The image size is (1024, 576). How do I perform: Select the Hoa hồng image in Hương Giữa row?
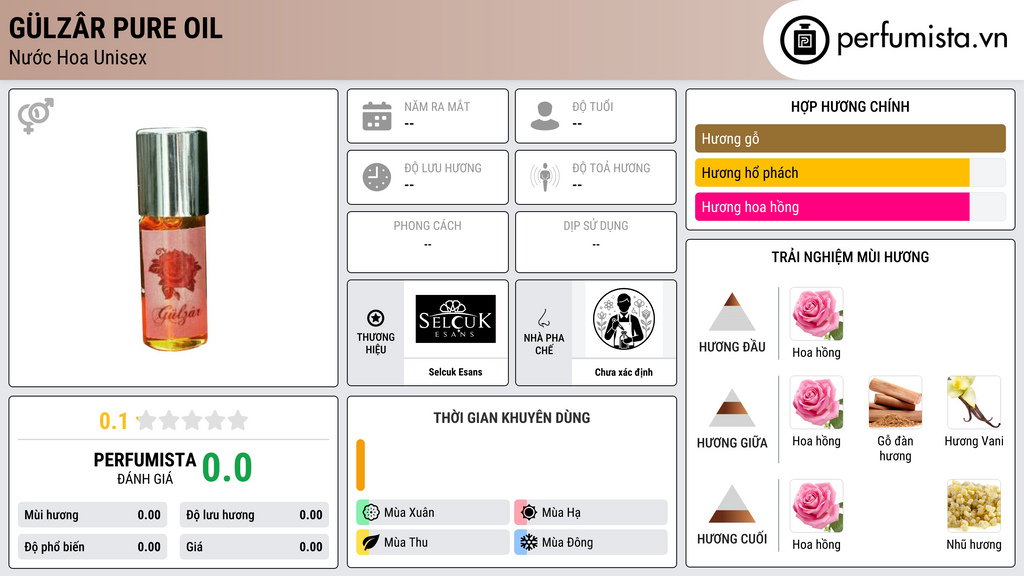coord(816,402)
